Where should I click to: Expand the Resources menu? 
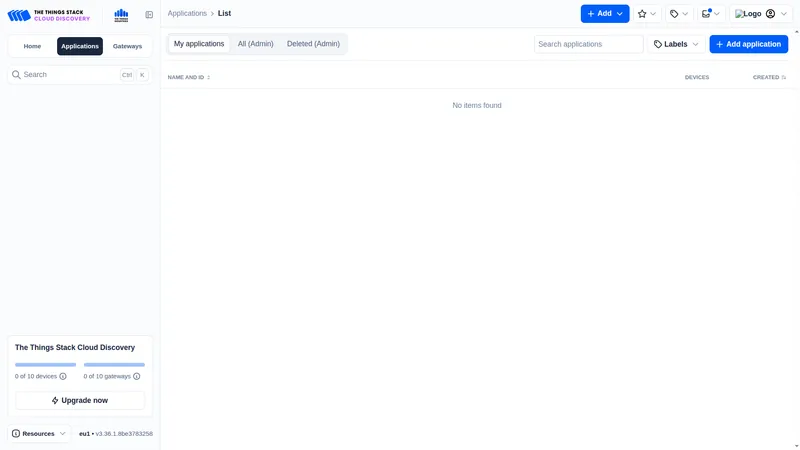[39, 434]
